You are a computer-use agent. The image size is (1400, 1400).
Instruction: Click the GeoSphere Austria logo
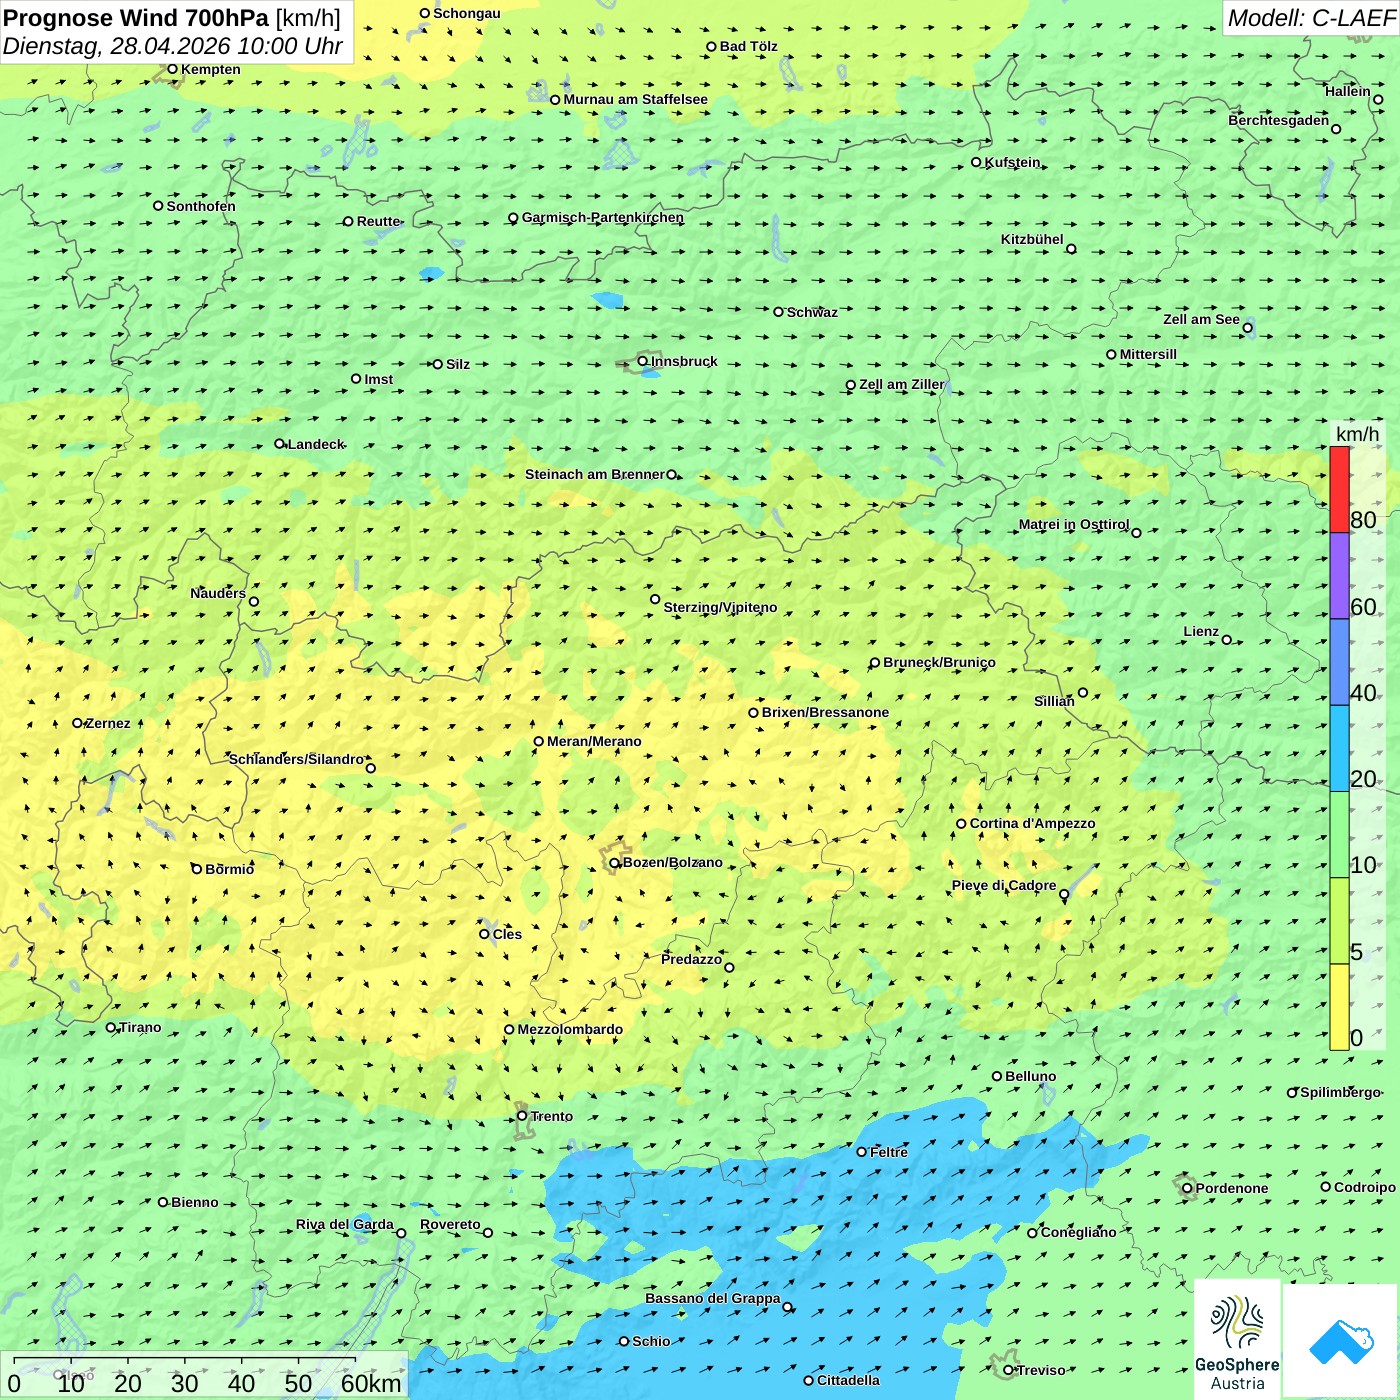click(1237, 1340)
